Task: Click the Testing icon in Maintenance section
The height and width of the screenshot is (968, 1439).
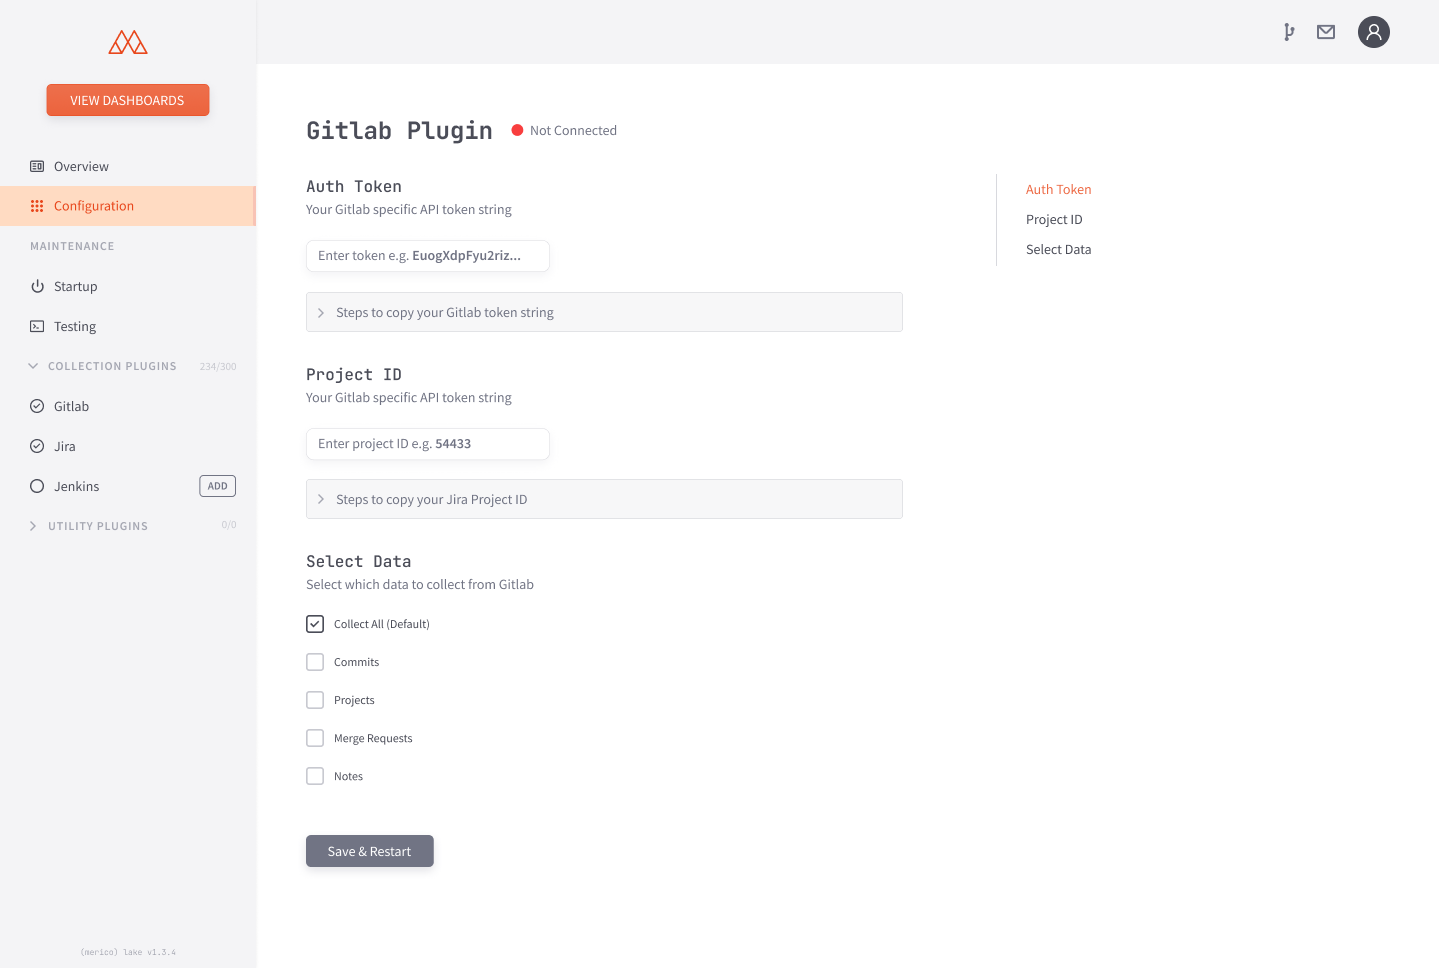Action: [36, 326]
